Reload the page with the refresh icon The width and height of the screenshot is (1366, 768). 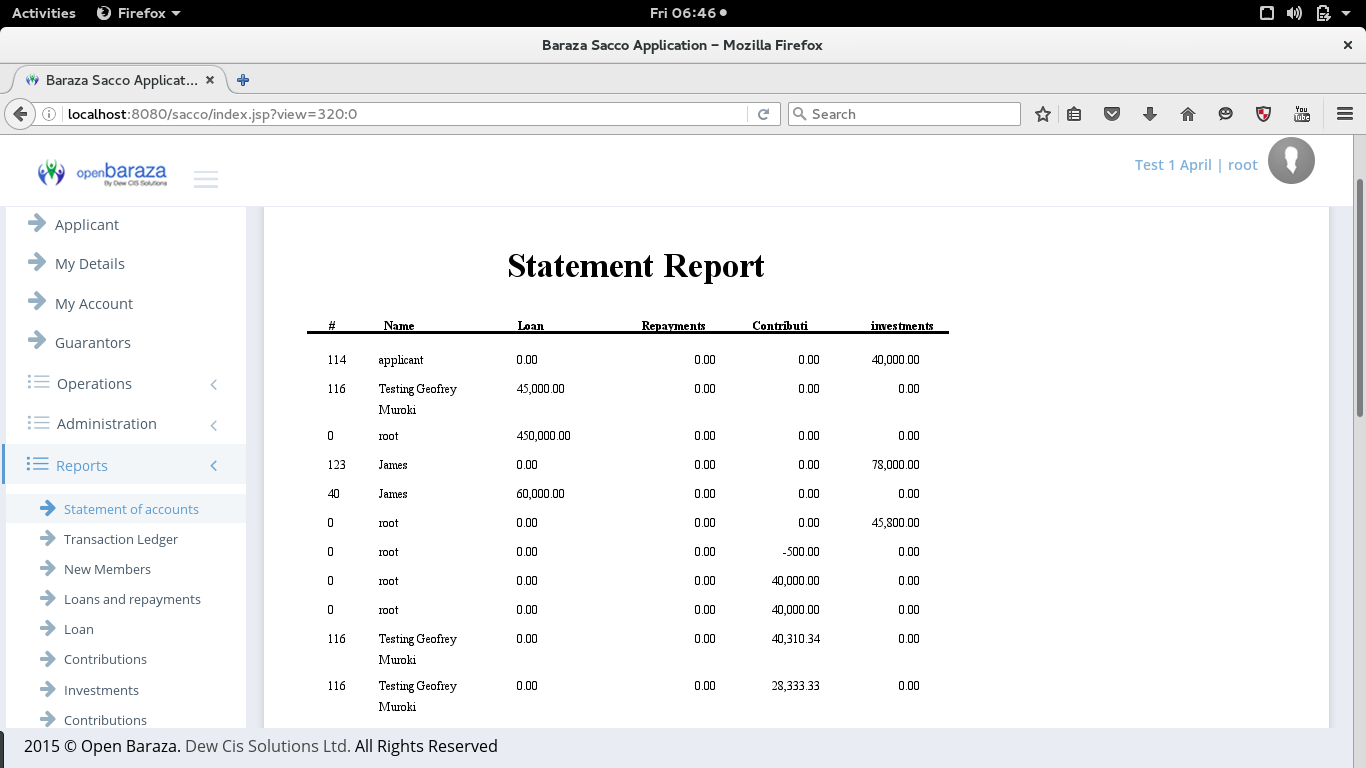click(763, 114)
